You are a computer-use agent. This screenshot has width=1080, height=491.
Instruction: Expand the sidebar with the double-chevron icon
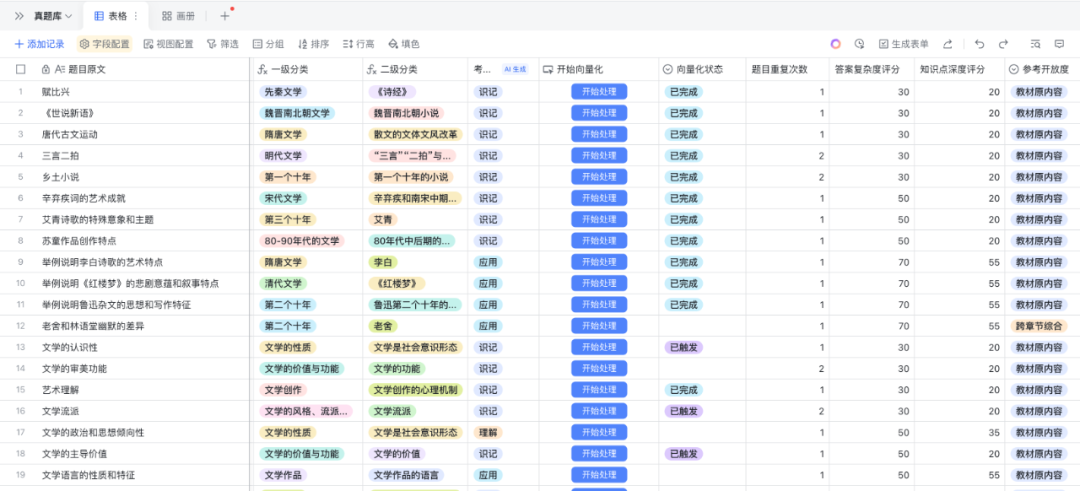(x=19, y=16)
